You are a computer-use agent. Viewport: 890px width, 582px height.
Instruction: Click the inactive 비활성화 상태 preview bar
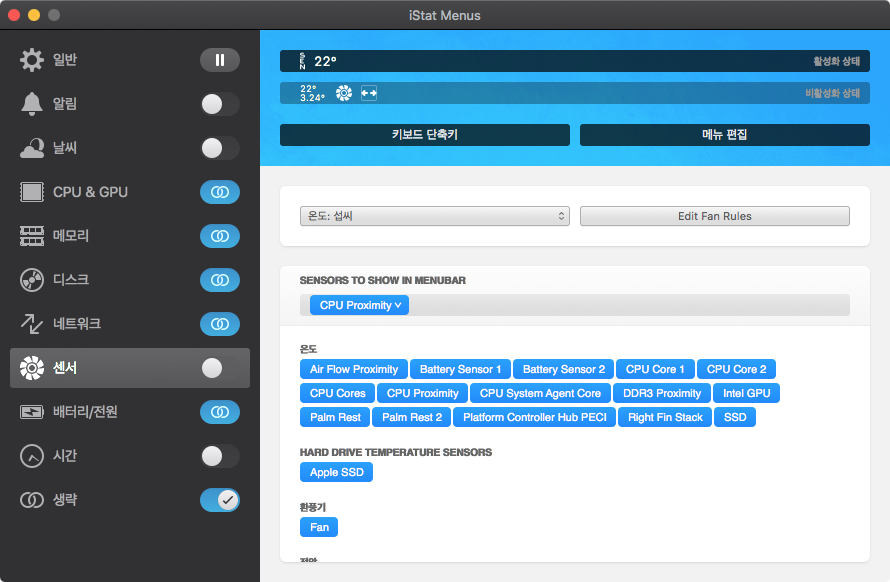575,93
